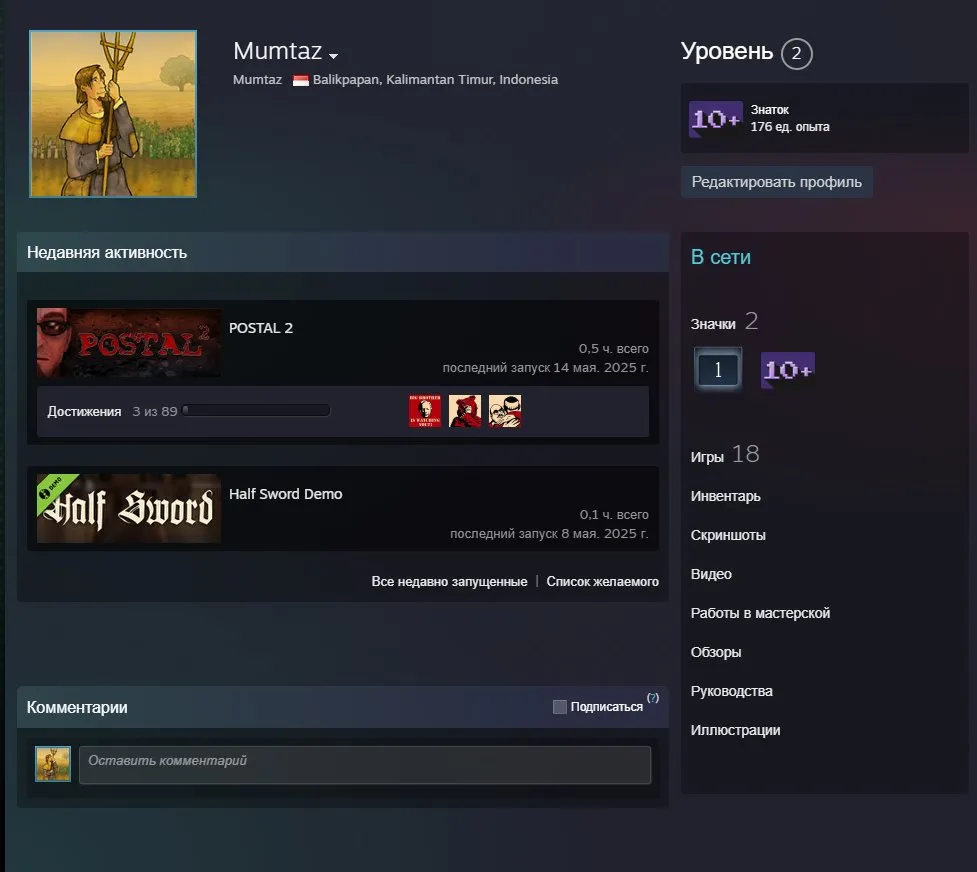Enable the Подписаться comments checkbox

click(x=560, y=707)
